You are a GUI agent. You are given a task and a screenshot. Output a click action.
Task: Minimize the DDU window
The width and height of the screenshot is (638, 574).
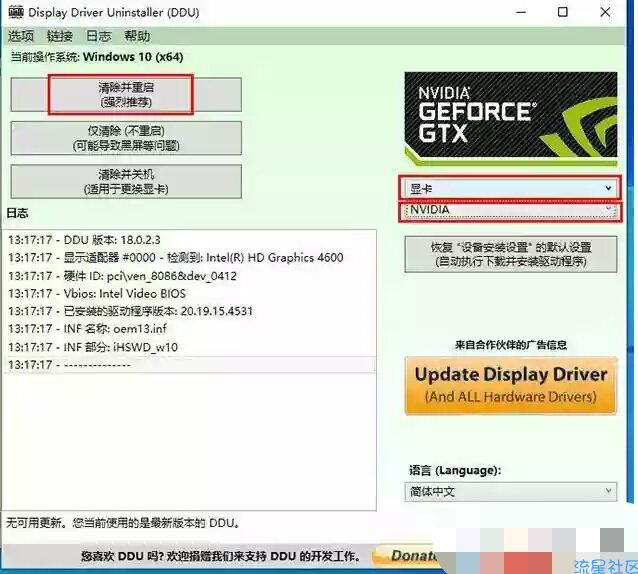(521, 12)
